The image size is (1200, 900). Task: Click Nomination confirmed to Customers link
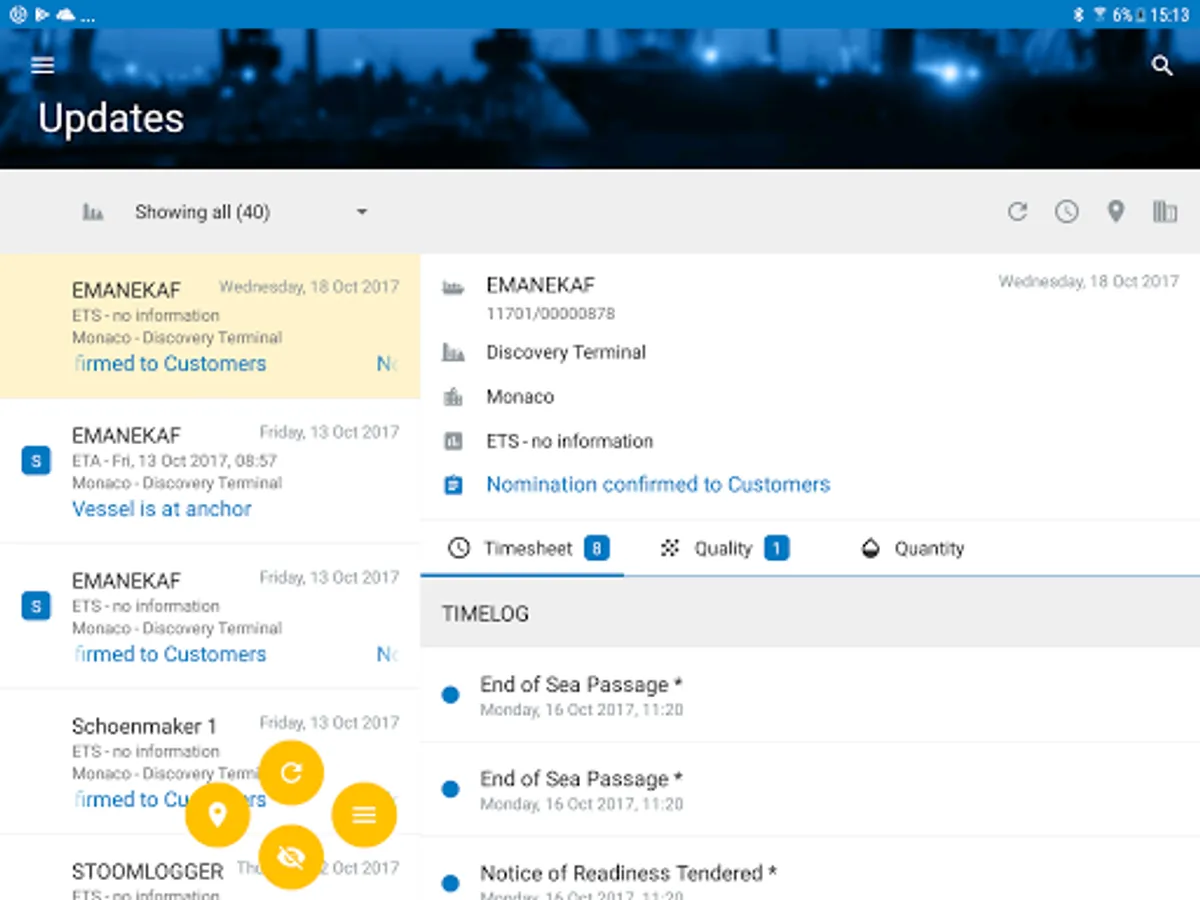(x=658, y=485)
